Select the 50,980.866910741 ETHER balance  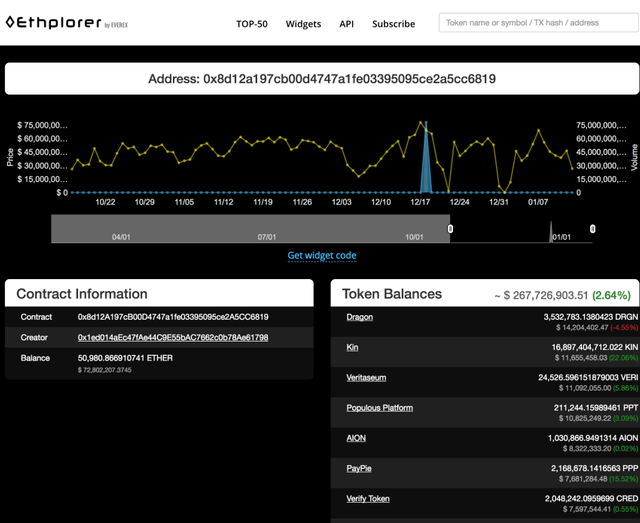(125, 358)
